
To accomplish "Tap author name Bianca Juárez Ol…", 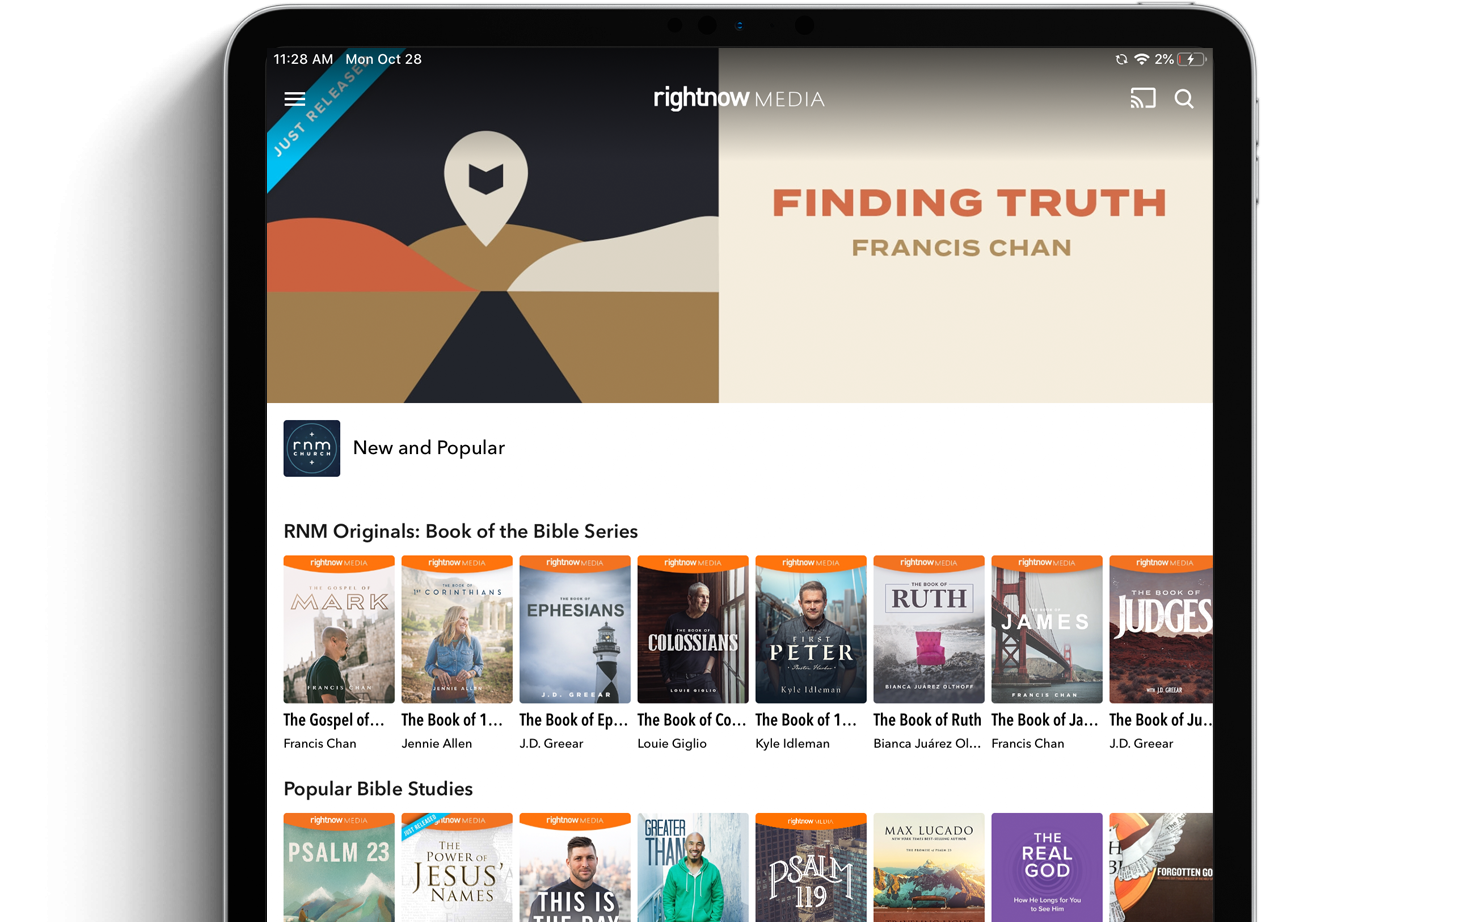I will click(x=927, y=744).
